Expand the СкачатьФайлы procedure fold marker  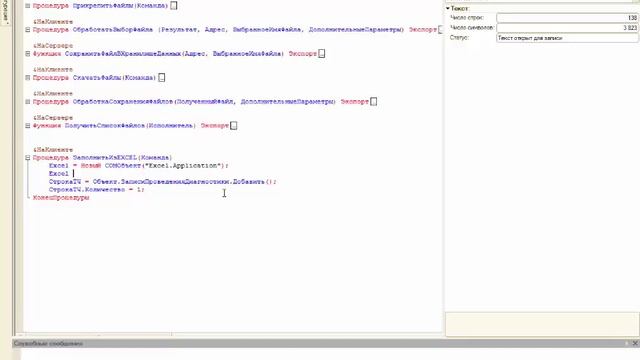[x=28, y=78]
